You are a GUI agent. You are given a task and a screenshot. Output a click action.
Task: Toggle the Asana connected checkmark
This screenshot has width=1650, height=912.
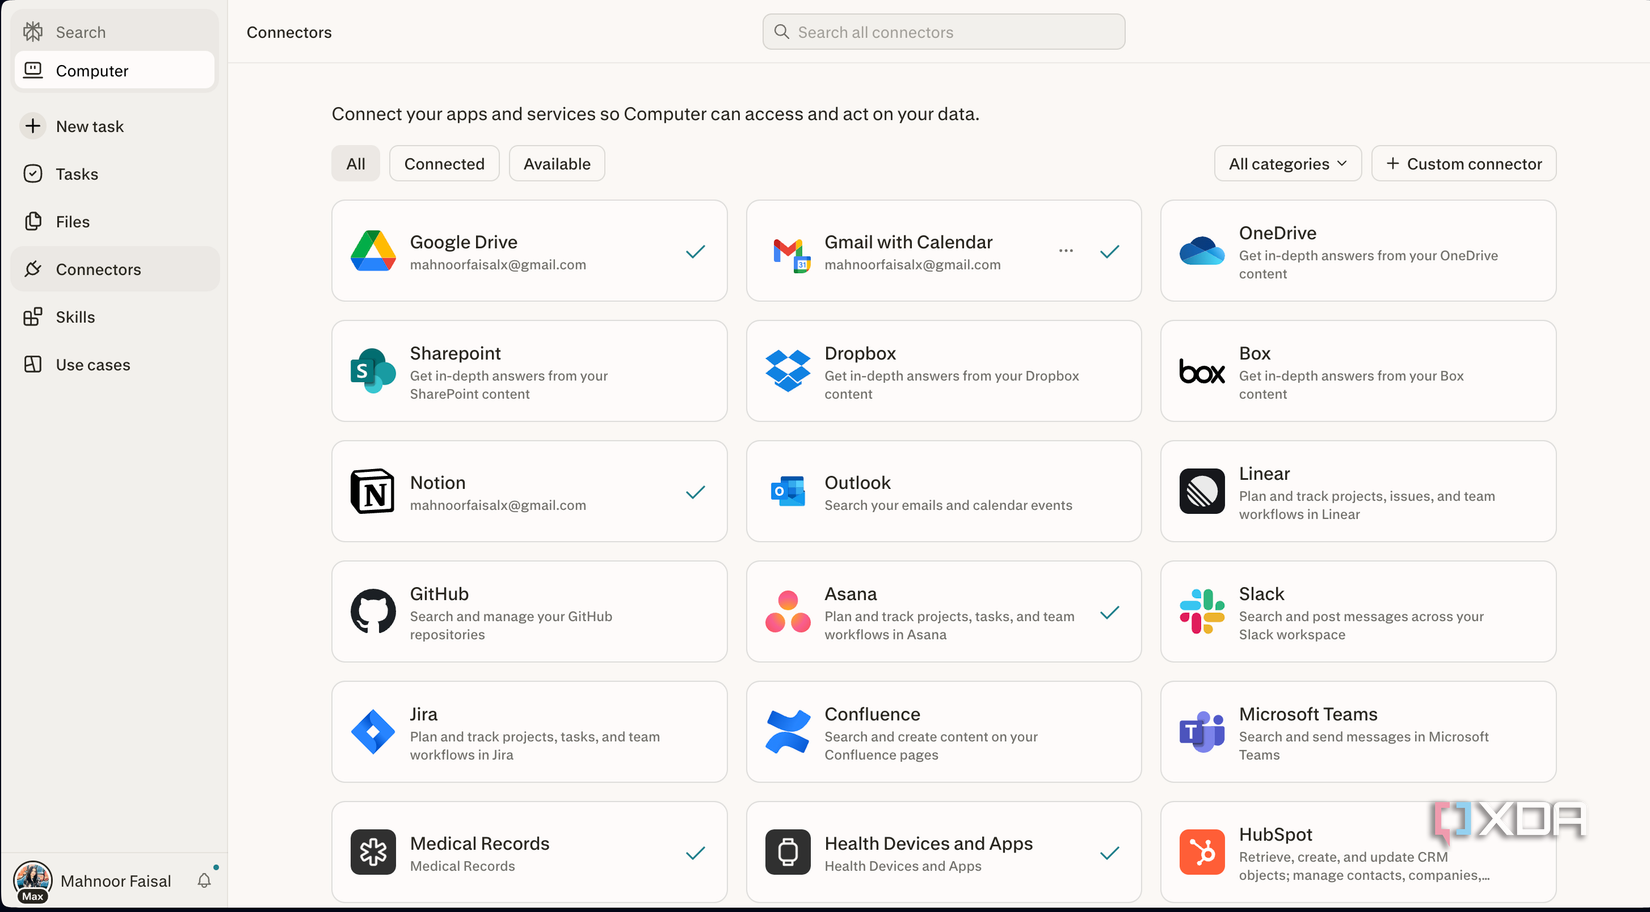(1109, 612)
